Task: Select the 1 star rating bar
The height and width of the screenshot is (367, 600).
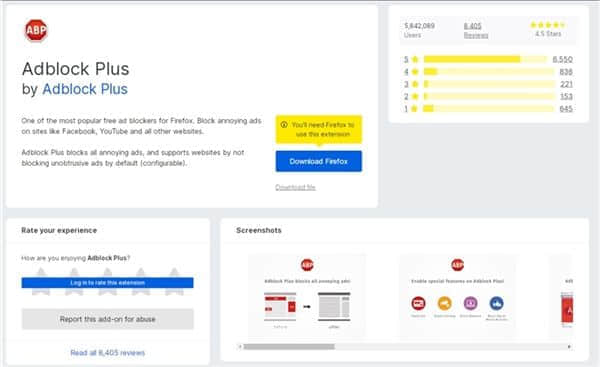Action: (489, 109)
